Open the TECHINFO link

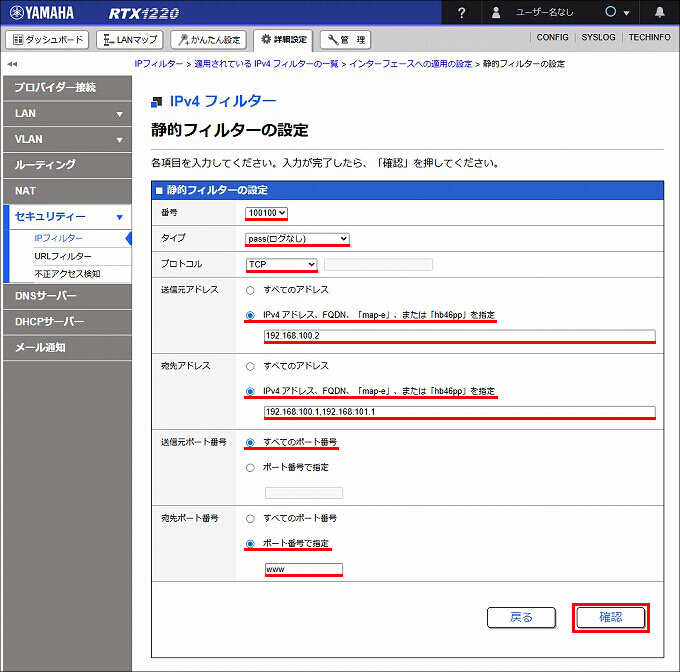point(650,37)
